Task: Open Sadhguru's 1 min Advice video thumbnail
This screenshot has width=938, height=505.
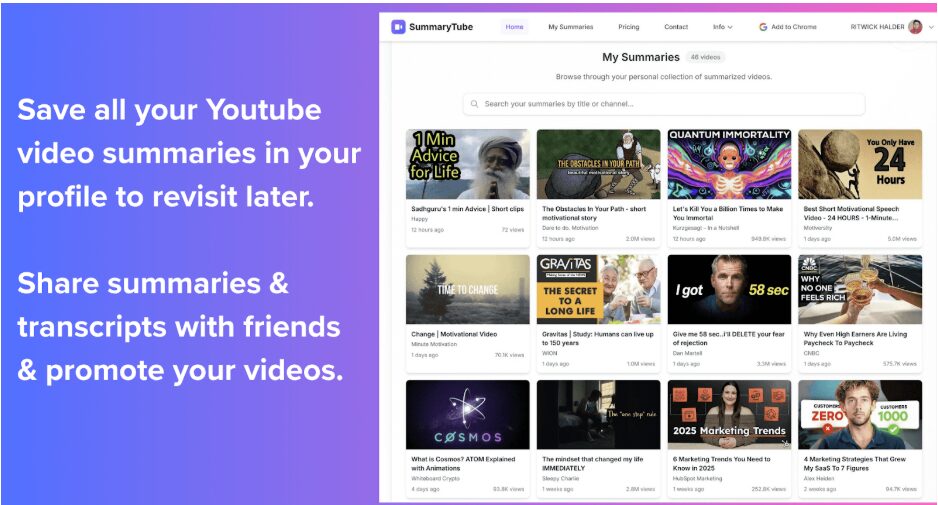Action: [467, 164]
